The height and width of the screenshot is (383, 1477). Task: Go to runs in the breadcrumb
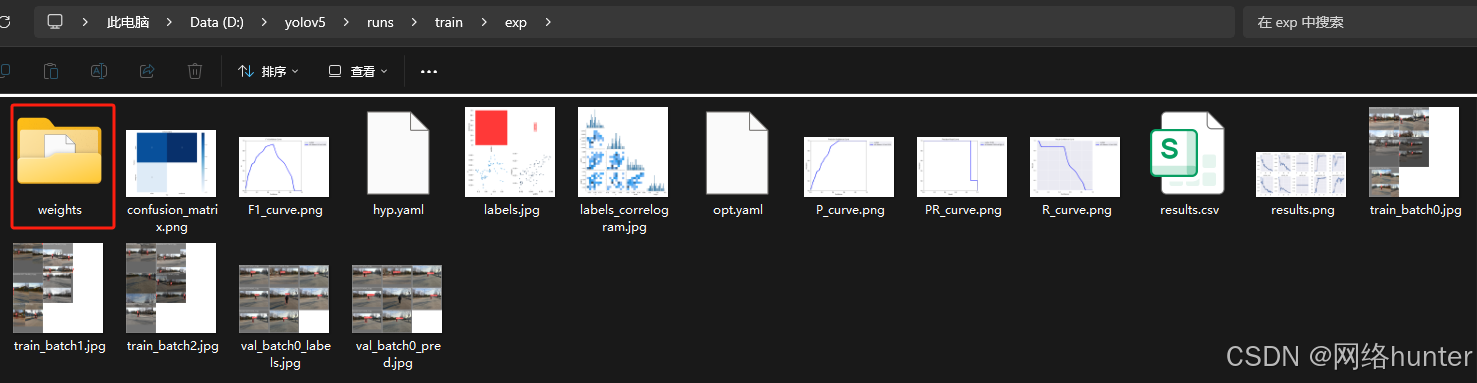(380, 22)
